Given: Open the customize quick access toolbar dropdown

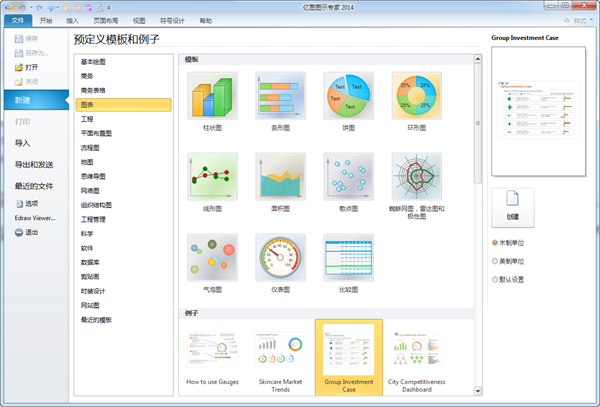Looking at the screenshot, I should [109, 8].
